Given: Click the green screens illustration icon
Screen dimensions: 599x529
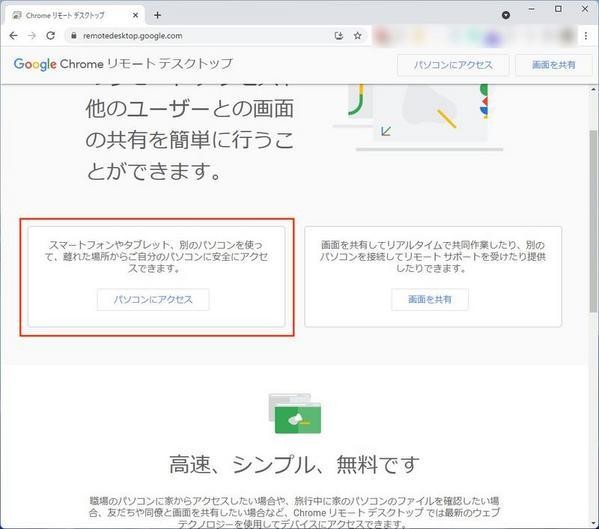Looking at the screenshot, I should point(295,414).
